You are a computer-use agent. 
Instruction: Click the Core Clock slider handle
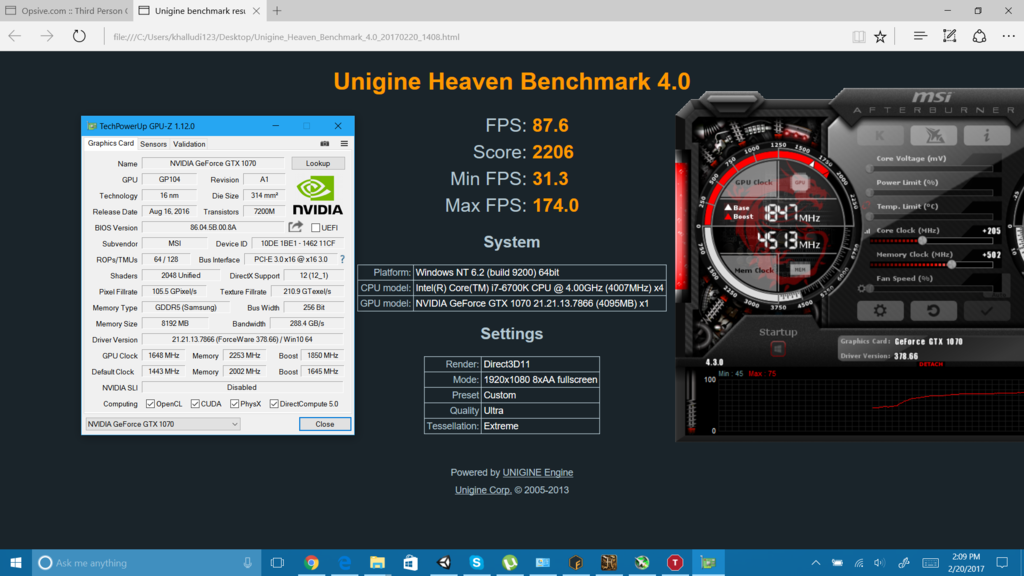click(x=922, y=240)
